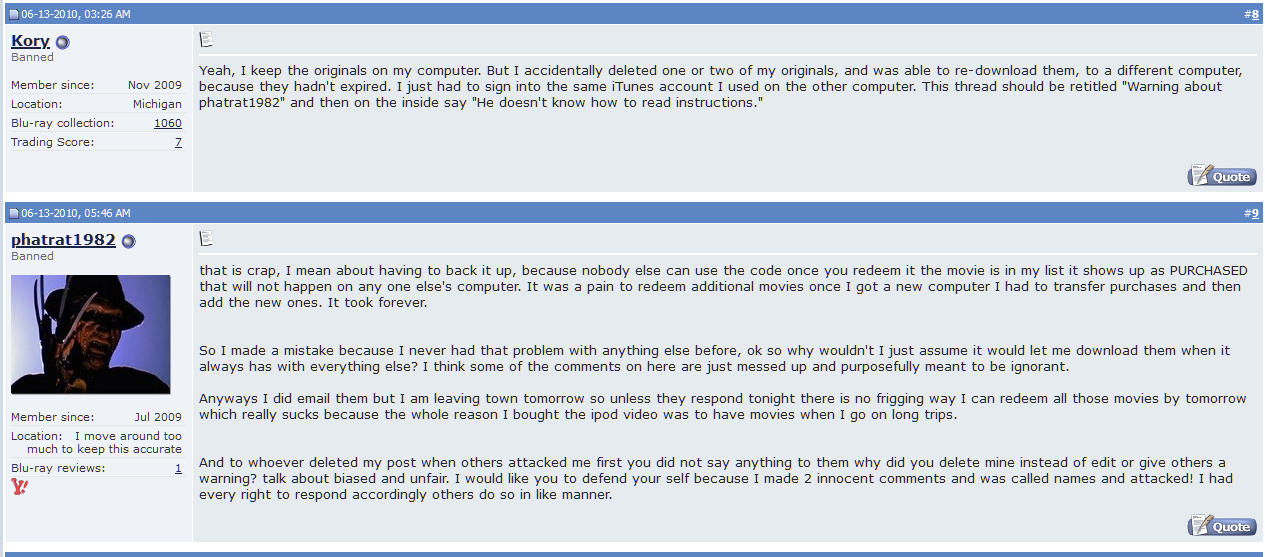Click the post status icon beside 05:46 AM date
Viewport: 1265px width, 557px height.
[x=14, y=213]
